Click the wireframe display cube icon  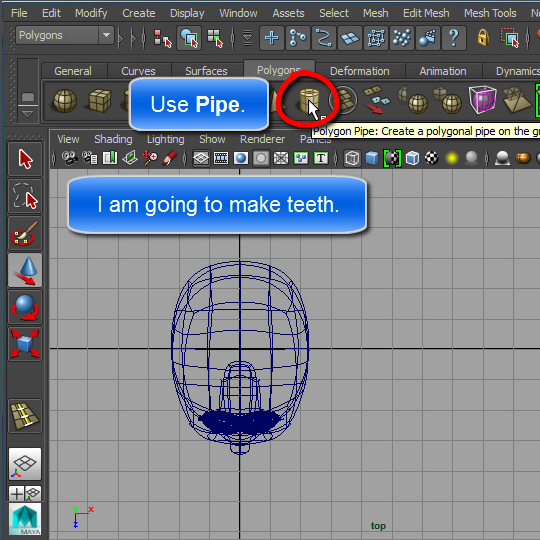(x=352, y=158)
